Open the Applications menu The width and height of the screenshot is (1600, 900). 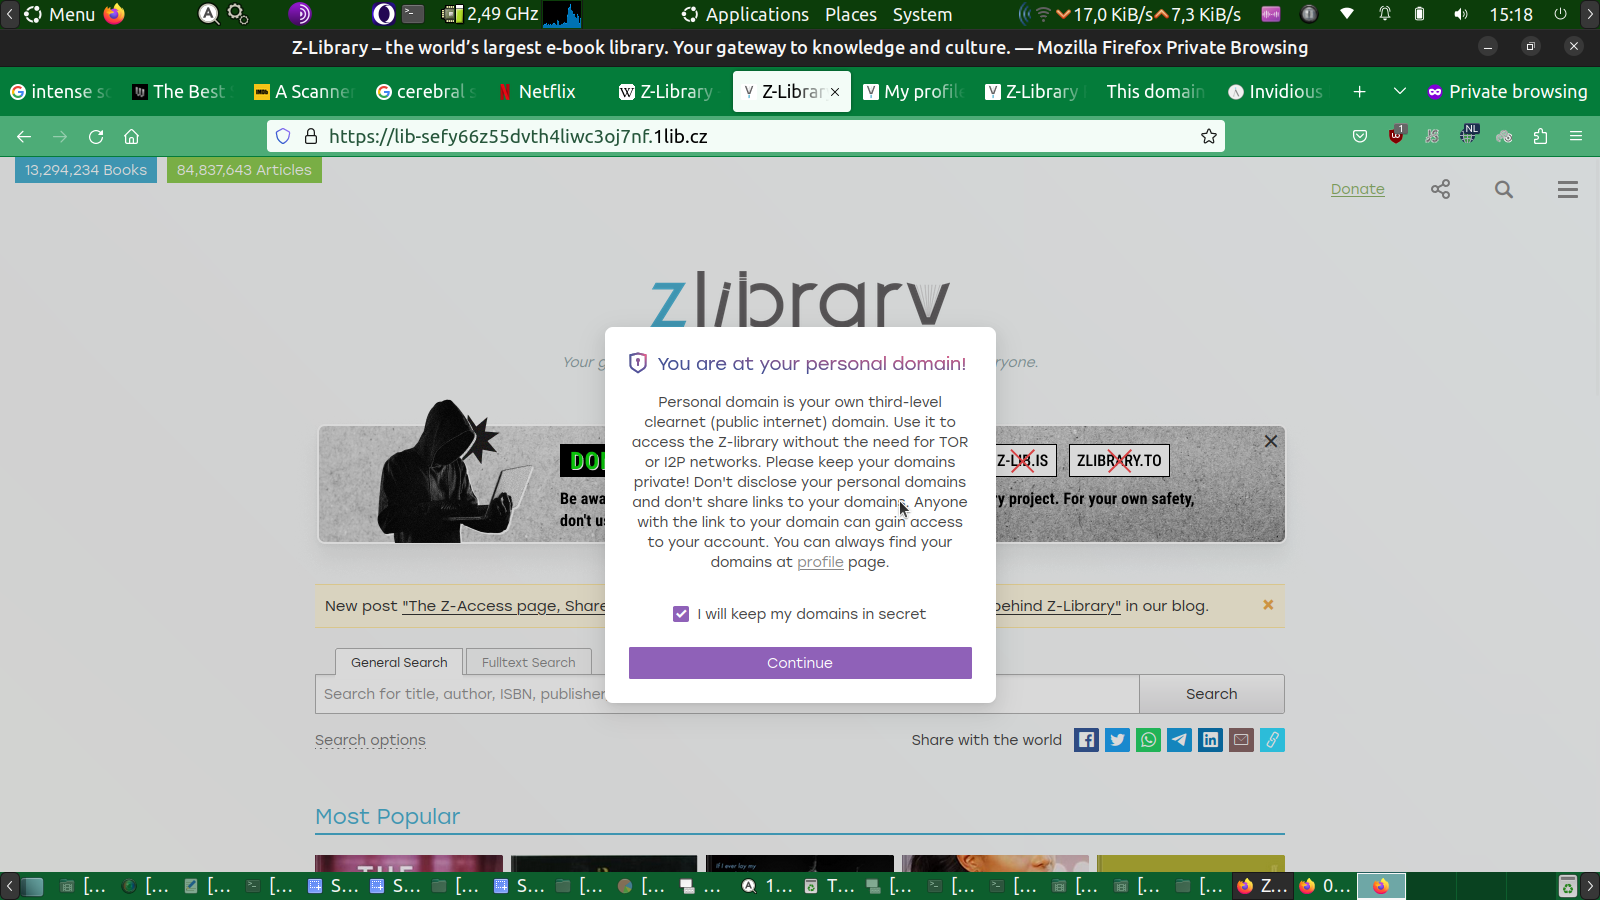tap(746, 14)
